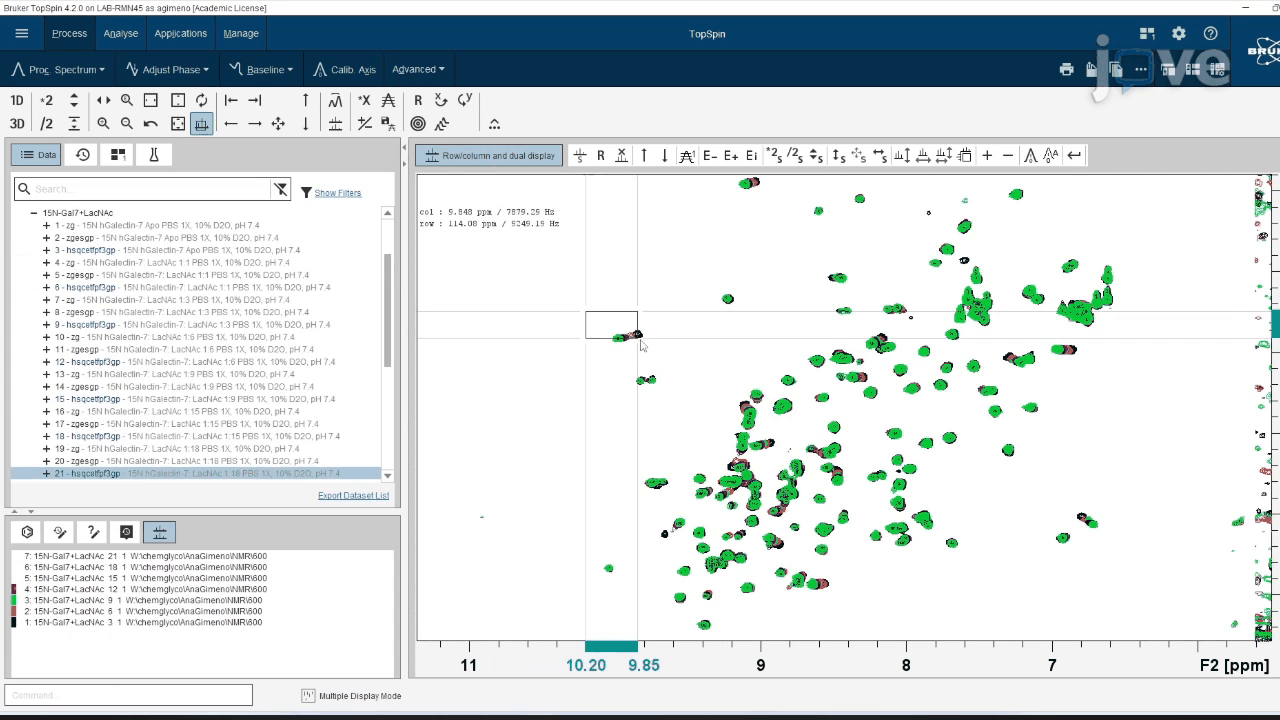Collapse the 15N-Gal7+LacNAc tree node
The width and height of the screenshot is (1280, 720).
tap(33, 213)
